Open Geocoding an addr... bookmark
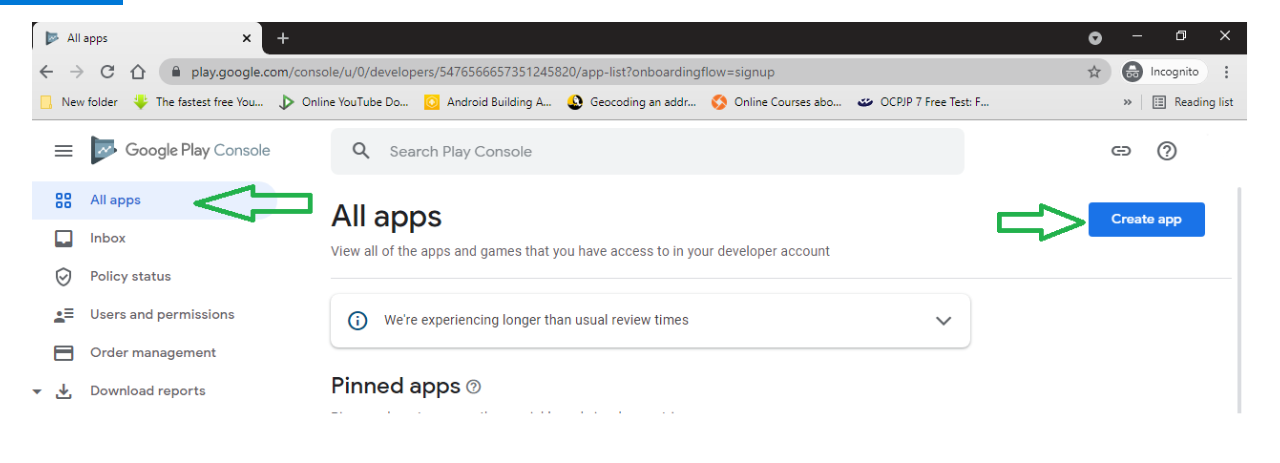This screenshot has height=463, width=1280. point(633,102)
